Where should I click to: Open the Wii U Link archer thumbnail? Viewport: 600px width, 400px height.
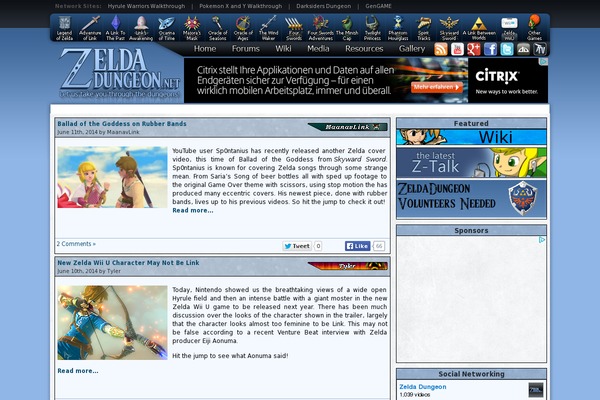[x=112, y=323]
